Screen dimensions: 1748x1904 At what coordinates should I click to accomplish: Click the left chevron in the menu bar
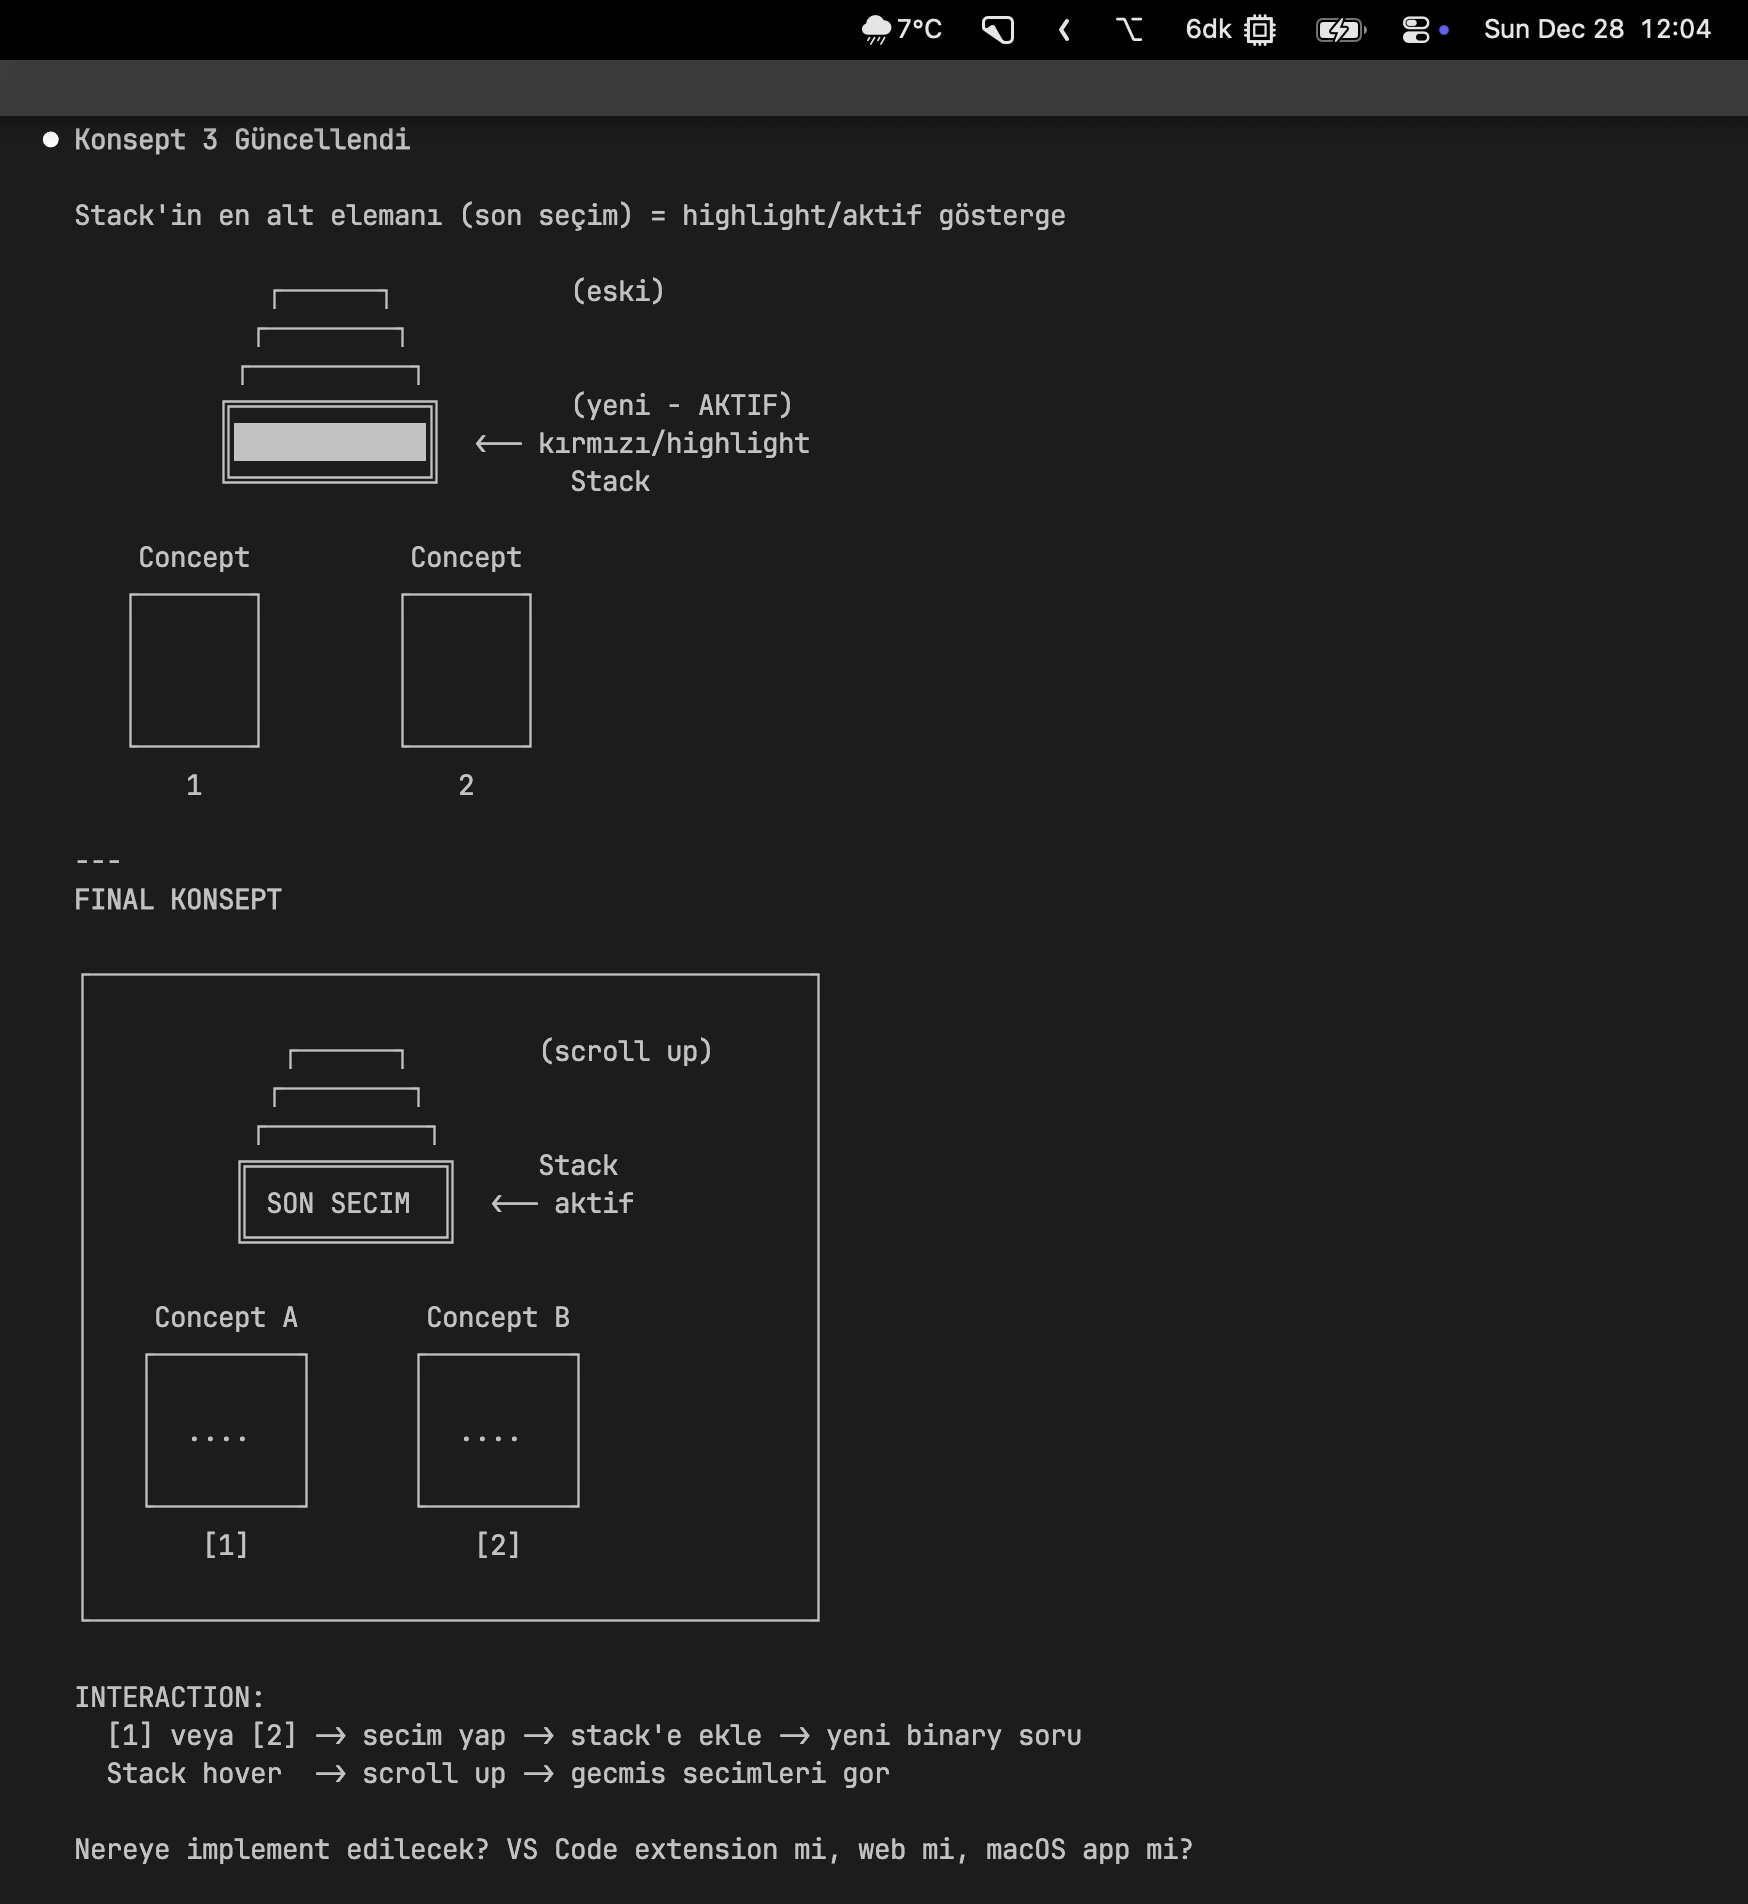pyautogui.click(x=1064, y=30)
